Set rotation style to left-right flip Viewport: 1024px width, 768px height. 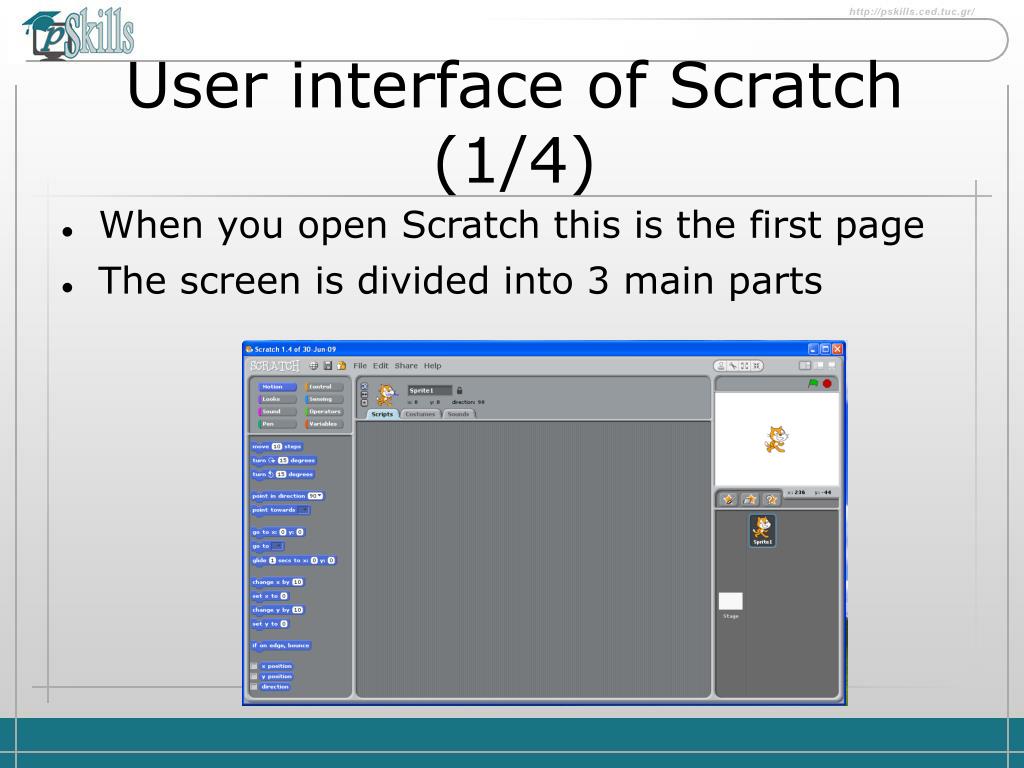tap(364, 394)
